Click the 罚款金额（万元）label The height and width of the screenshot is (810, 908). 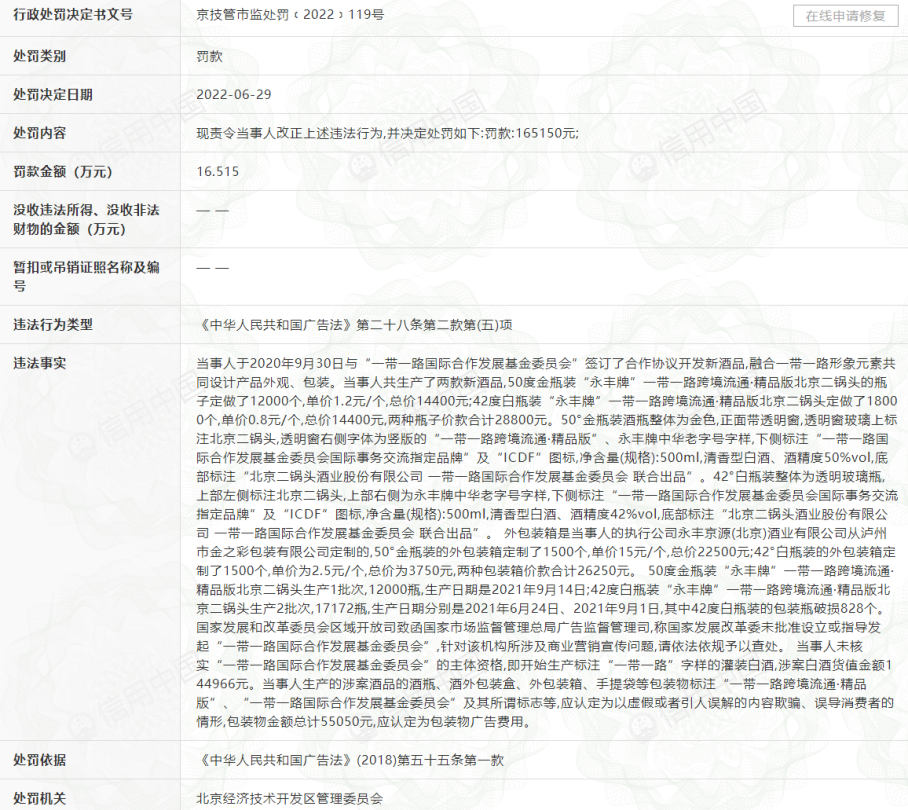click(63, 171)
